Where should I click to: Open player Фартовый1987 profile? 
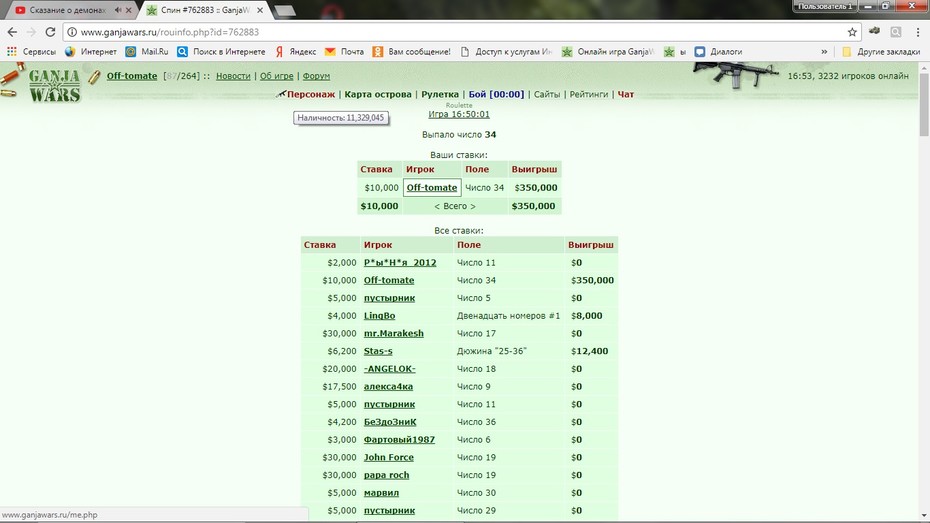pyautogui.click(x=399, y=440)
